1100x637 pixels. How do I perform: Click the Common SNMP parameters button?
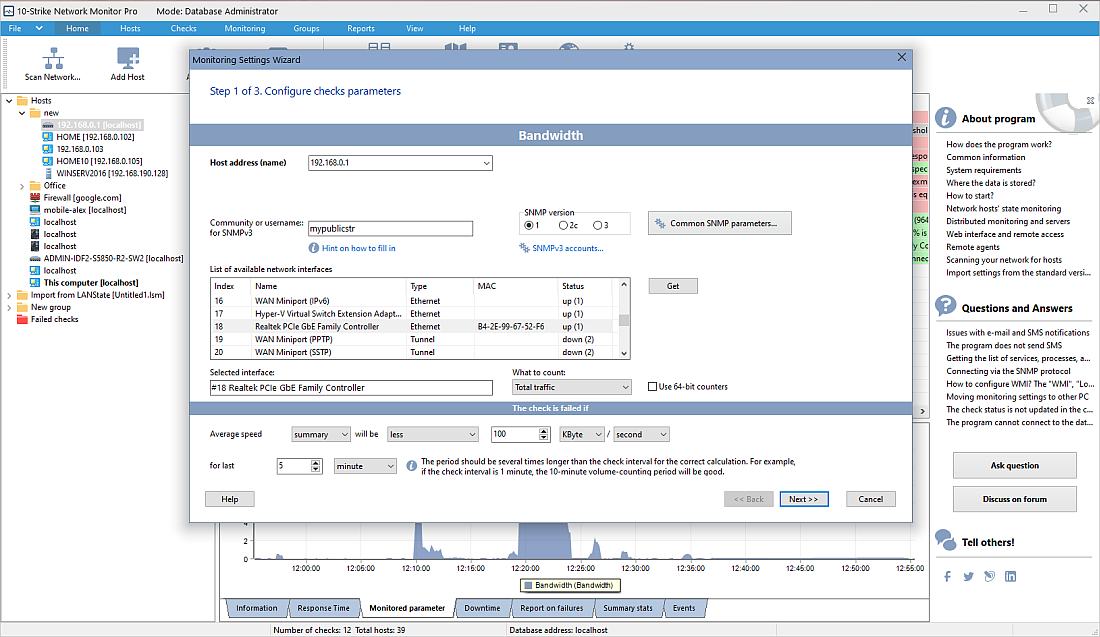720,223
